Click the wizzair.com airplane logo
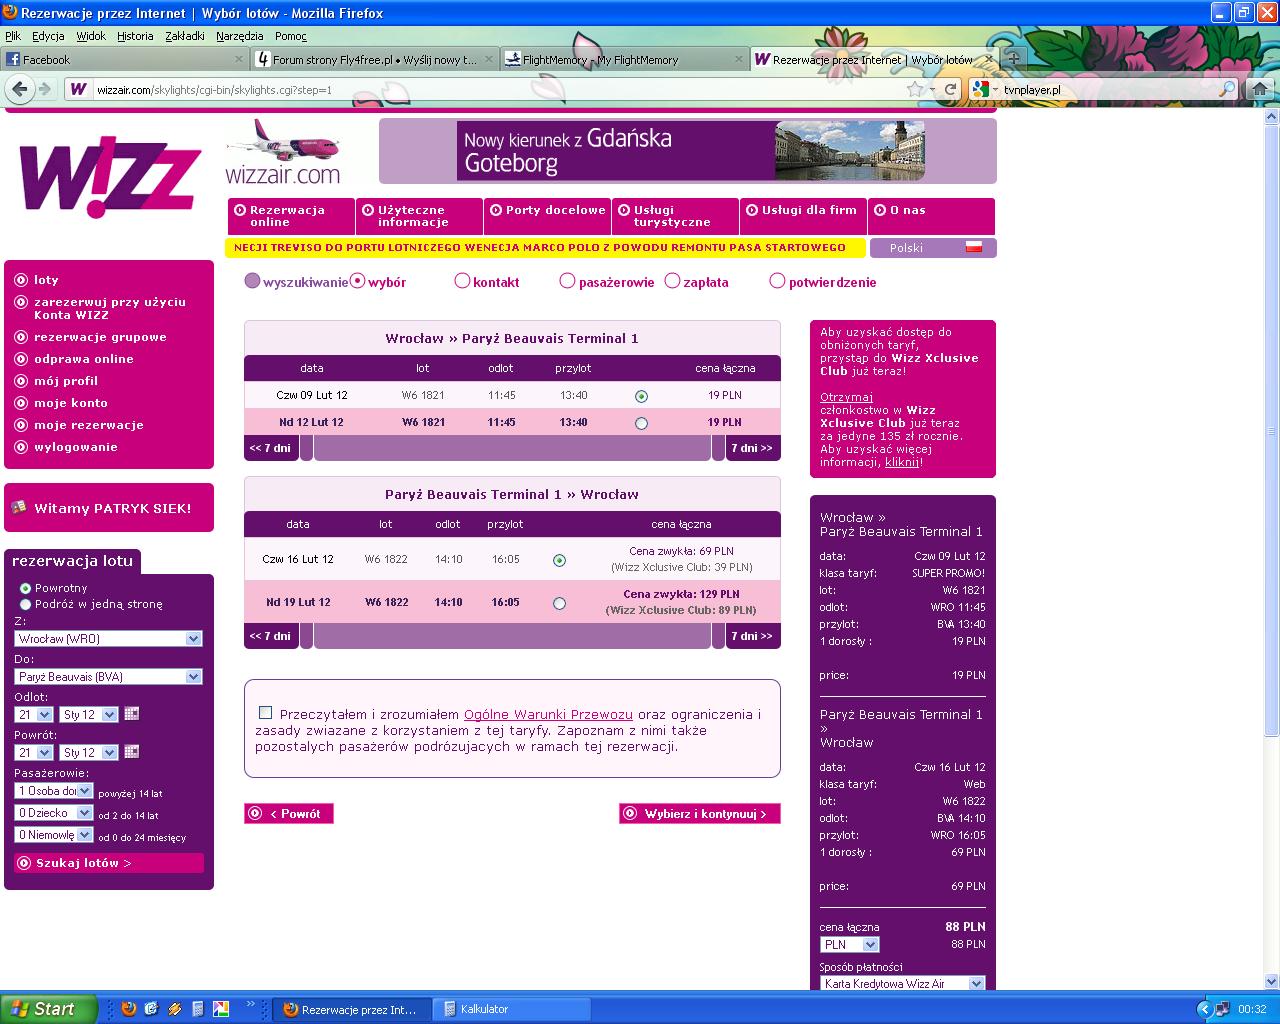 [283, 153]
